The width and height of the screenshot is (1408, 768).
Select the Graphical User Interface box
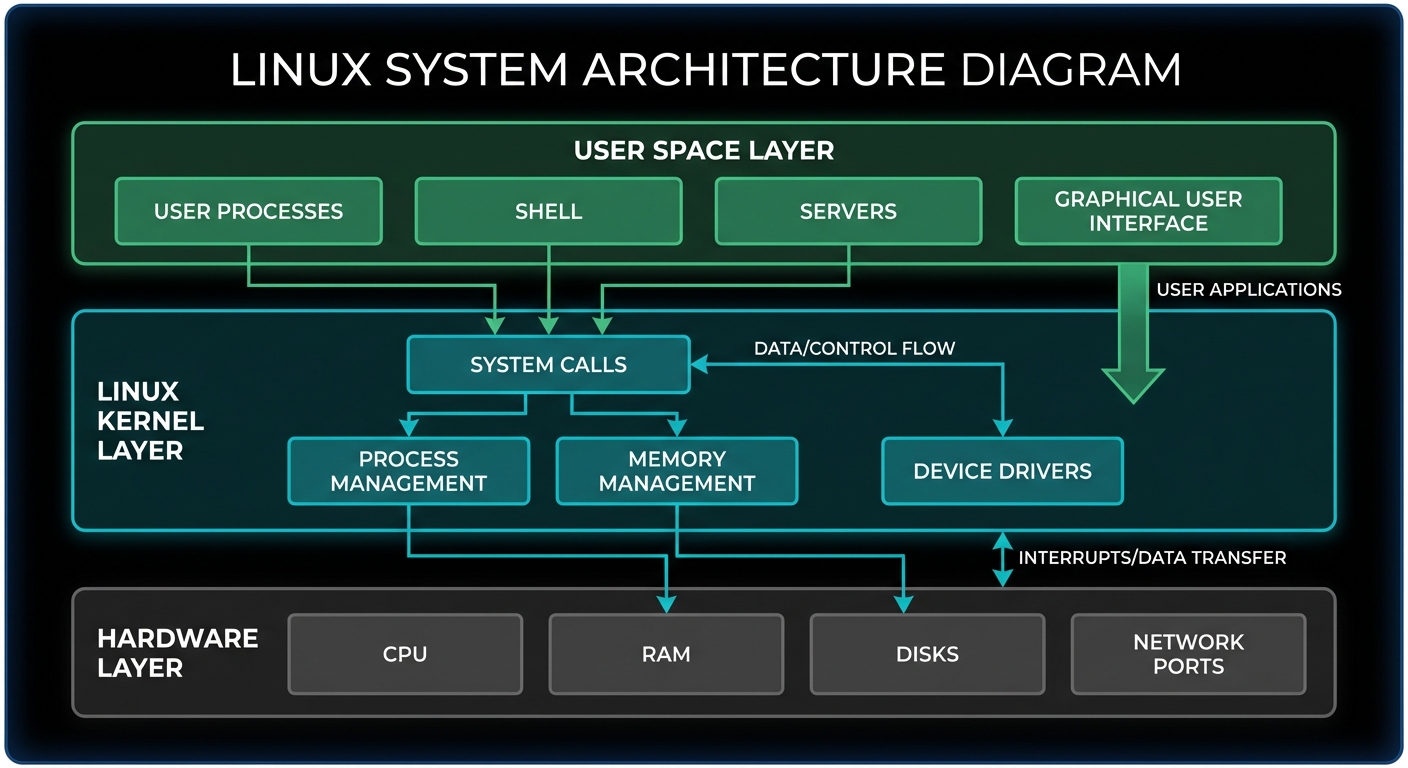pos(1148,211)
